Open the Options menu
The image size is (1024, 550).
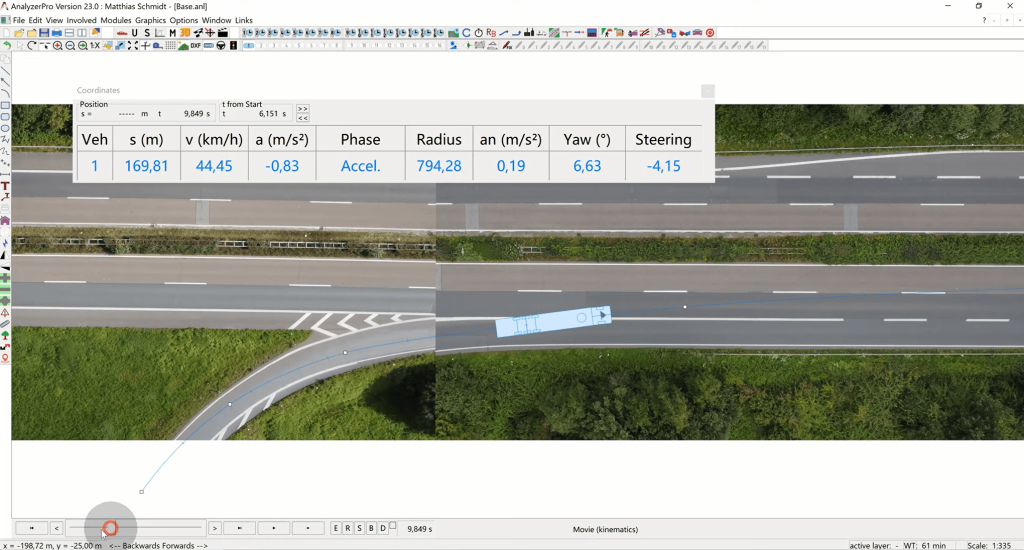pos(184,20)
